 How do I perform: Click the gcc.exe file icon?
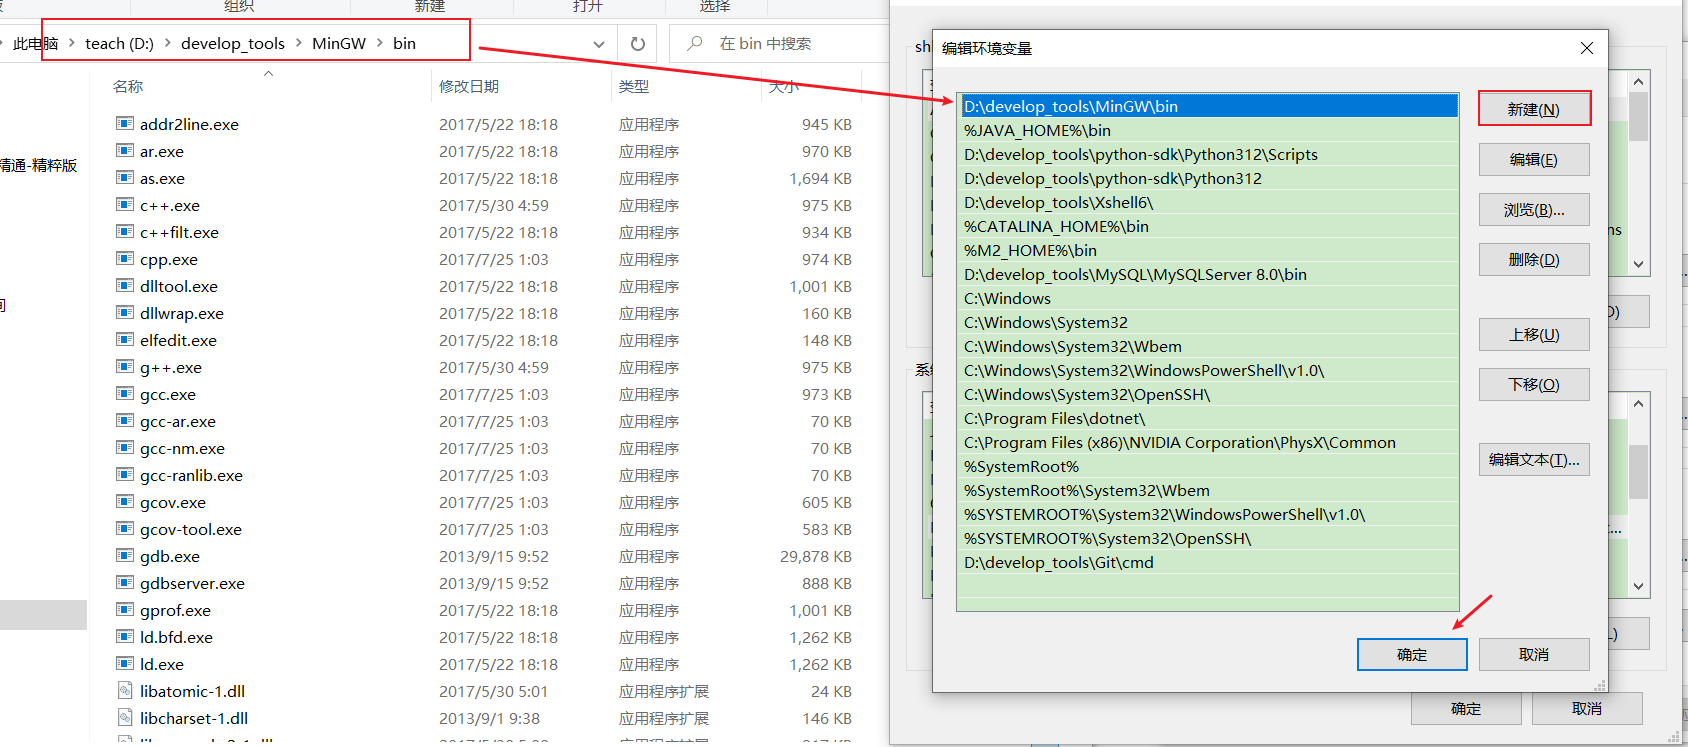(125, 394)
